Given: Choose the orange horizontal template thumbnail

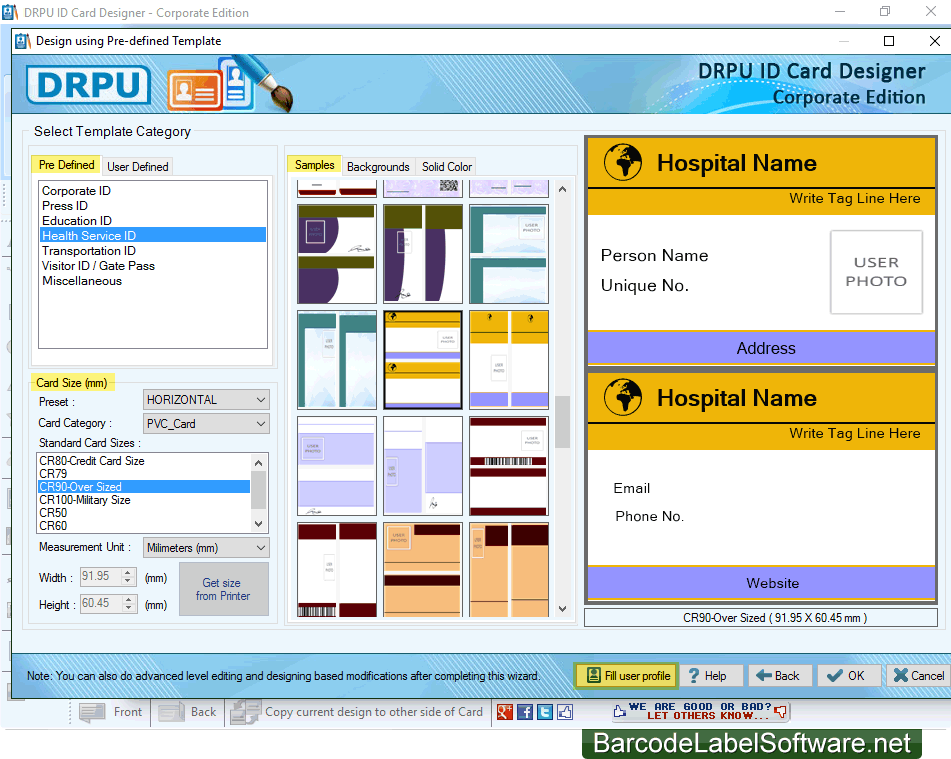Looking at the screenshot, I should click(423, 570).
